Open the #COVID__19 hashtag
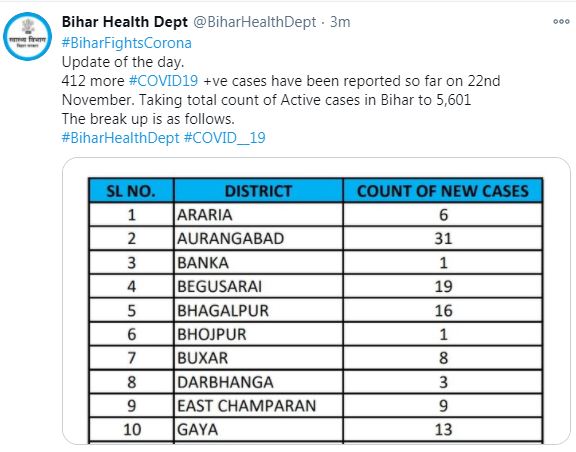This screenshot has width=576, height=452. 224,138
